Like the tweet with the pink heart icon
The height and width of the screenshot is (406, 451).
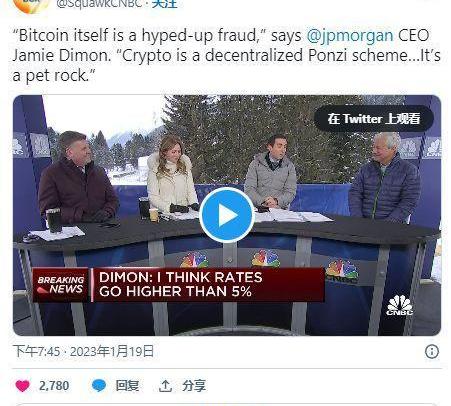pyautogui.click(x=23, y=386)
